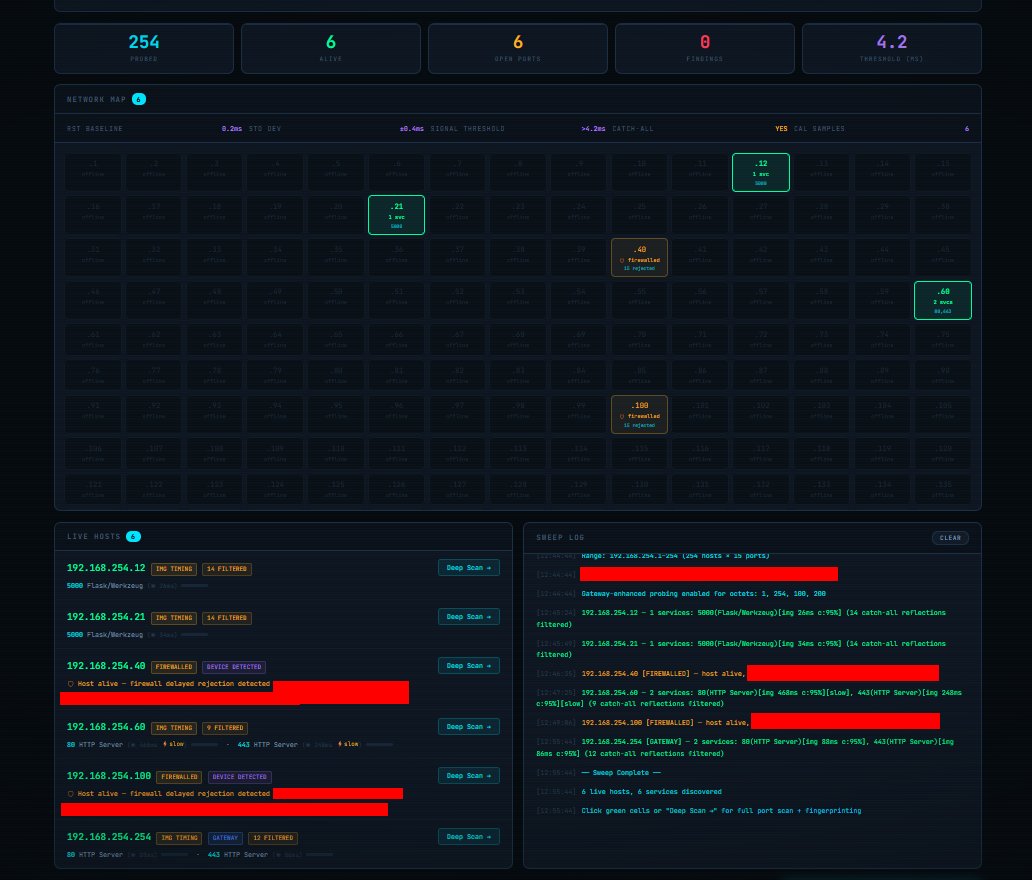Image resolution: width=1032 pixels, height=880 pixels.
Task: Click shield icon under 192.168.254.40
Action: 70,684
